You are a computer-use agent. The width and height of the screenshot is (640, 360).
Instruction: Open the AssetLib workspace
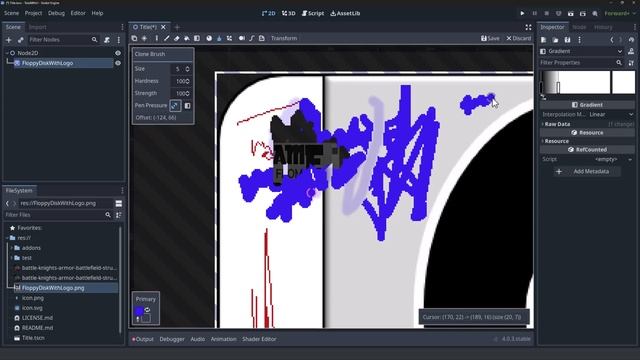pos(345,13)
